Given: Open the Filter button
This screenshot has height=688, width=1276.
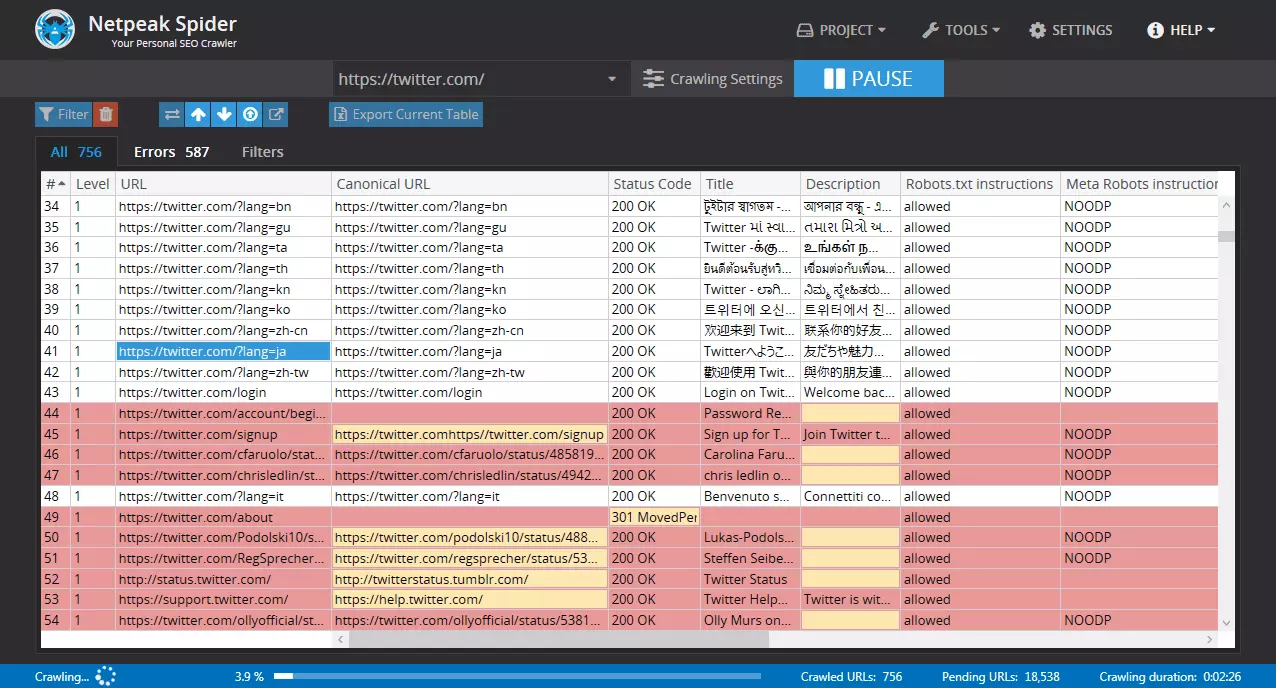Looking at the screenshot, I should pyautogui.click(x=63, y=114).
